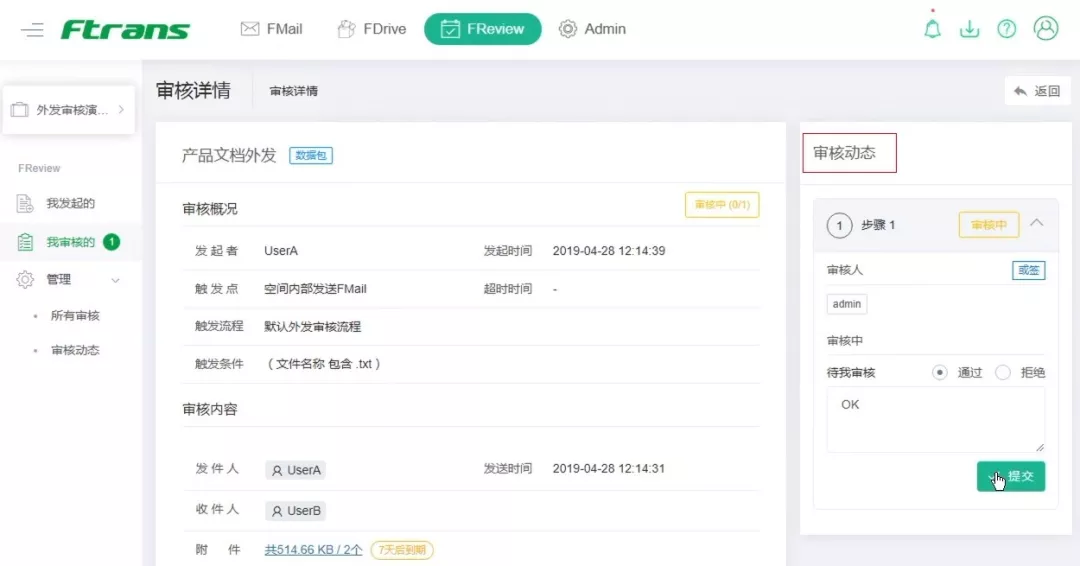Click the 我审核的 checklist icon

click(25, 242)
